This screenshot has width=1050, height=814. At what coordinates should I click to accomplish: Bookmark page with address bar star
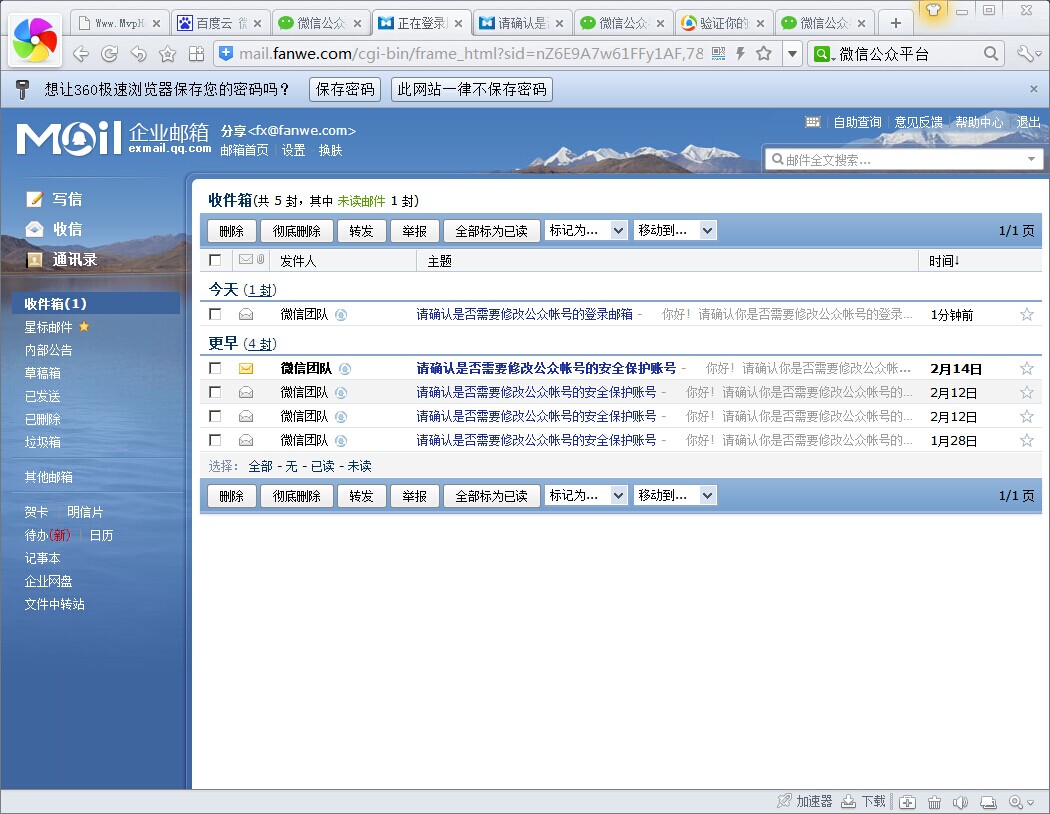[x=764, y=54]
